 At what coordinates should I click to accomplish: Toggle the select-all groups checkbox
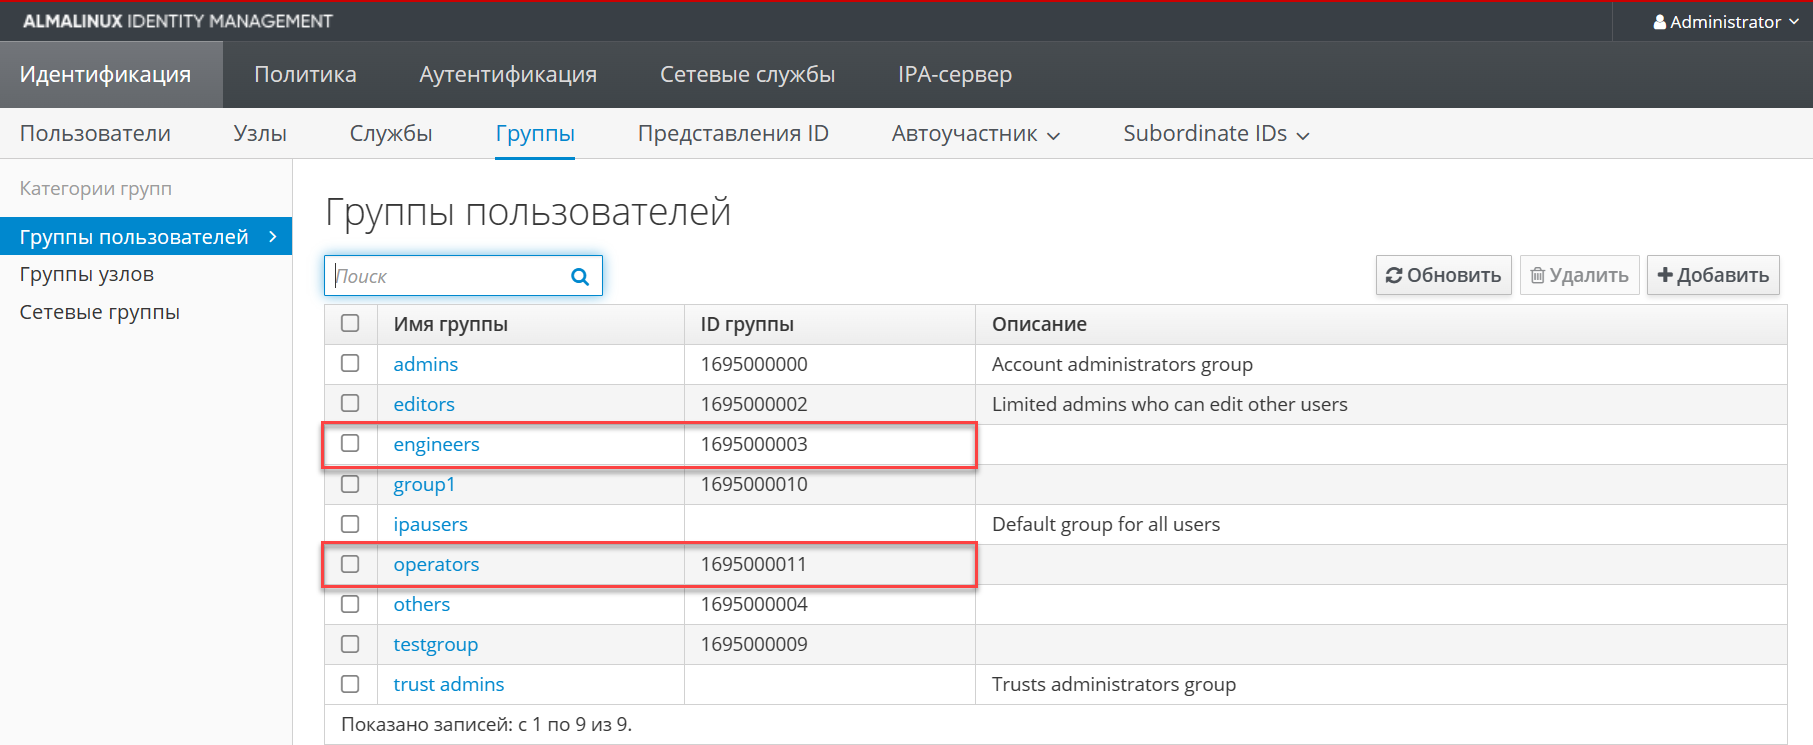(350, 323)
